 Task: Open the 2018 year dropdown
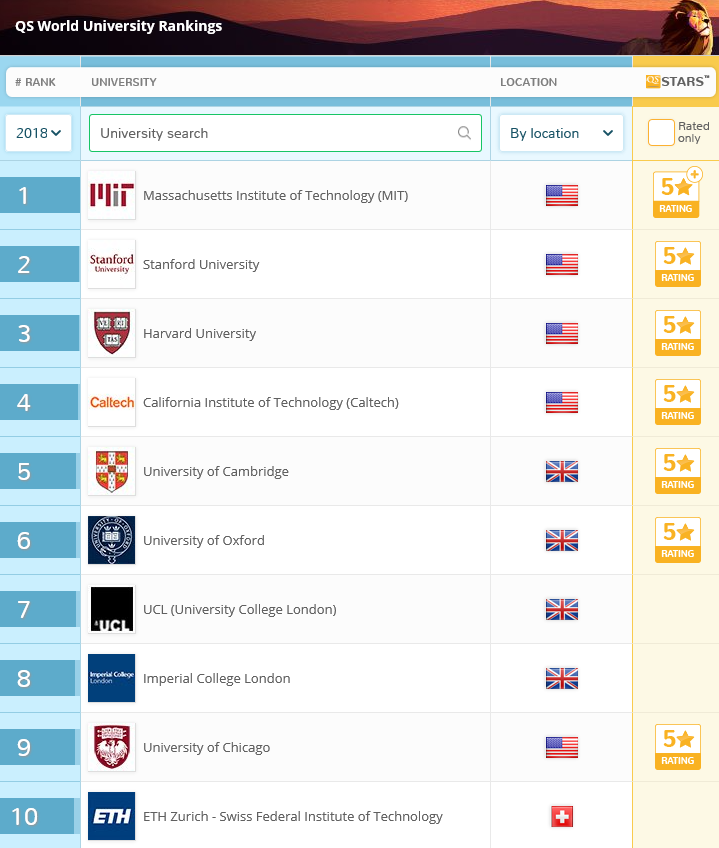point(39,133)
